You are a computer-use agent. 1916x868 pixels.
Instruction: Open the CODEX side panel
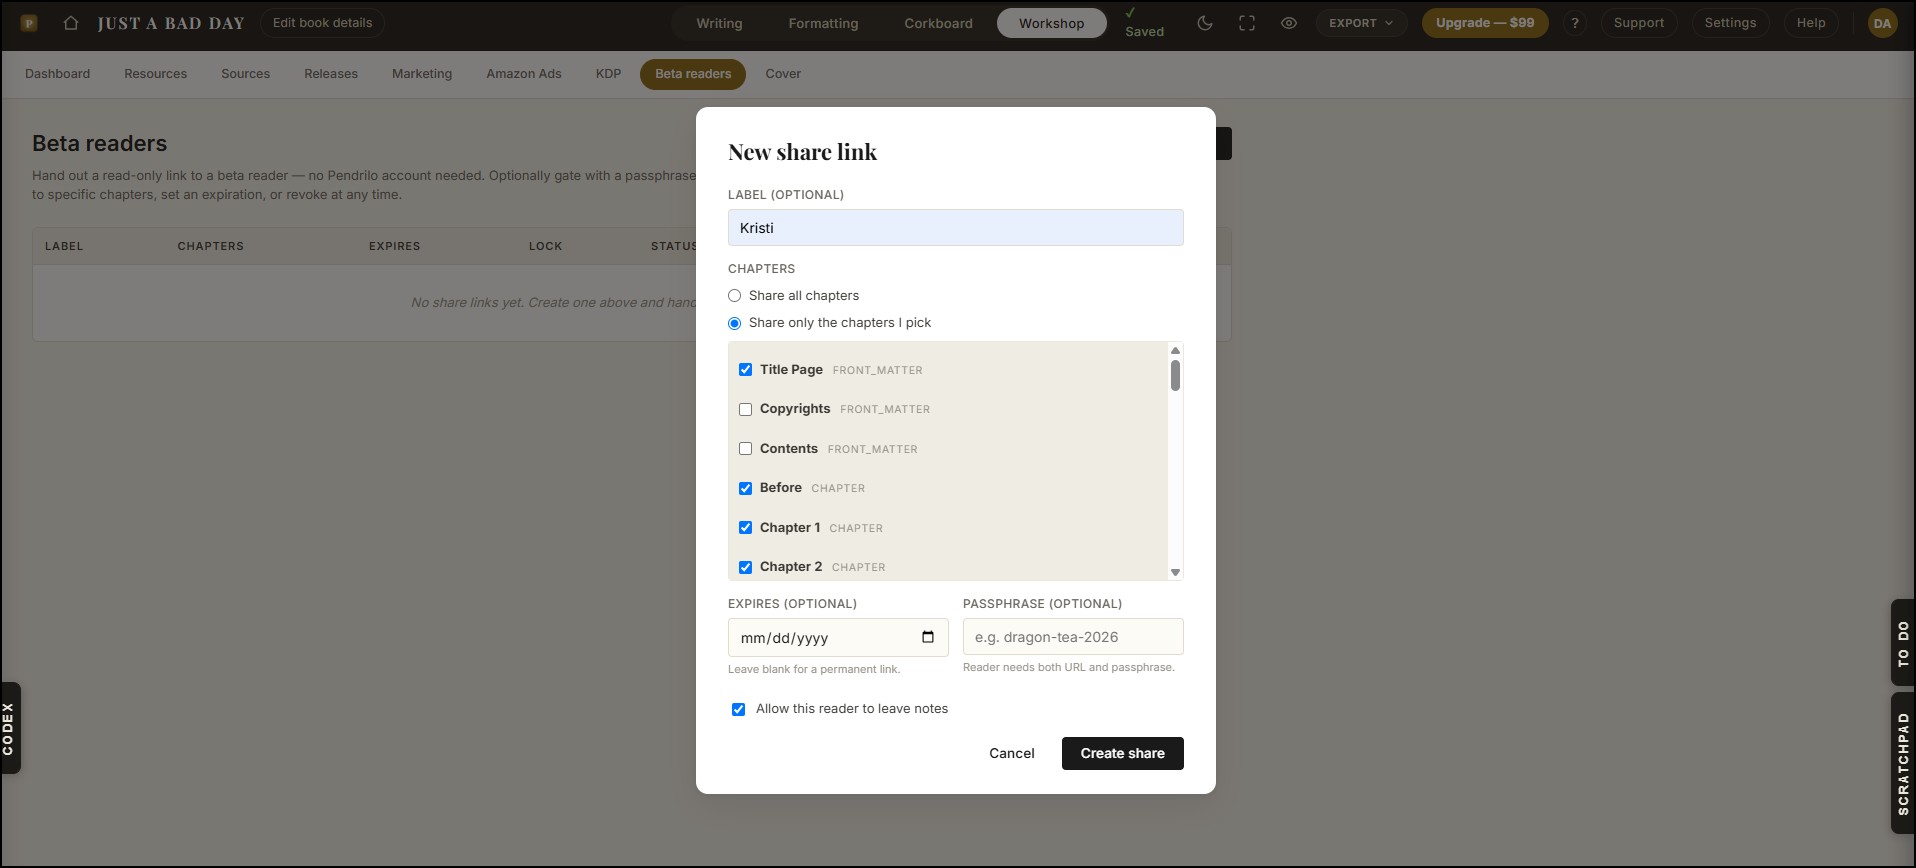(9, 728)
